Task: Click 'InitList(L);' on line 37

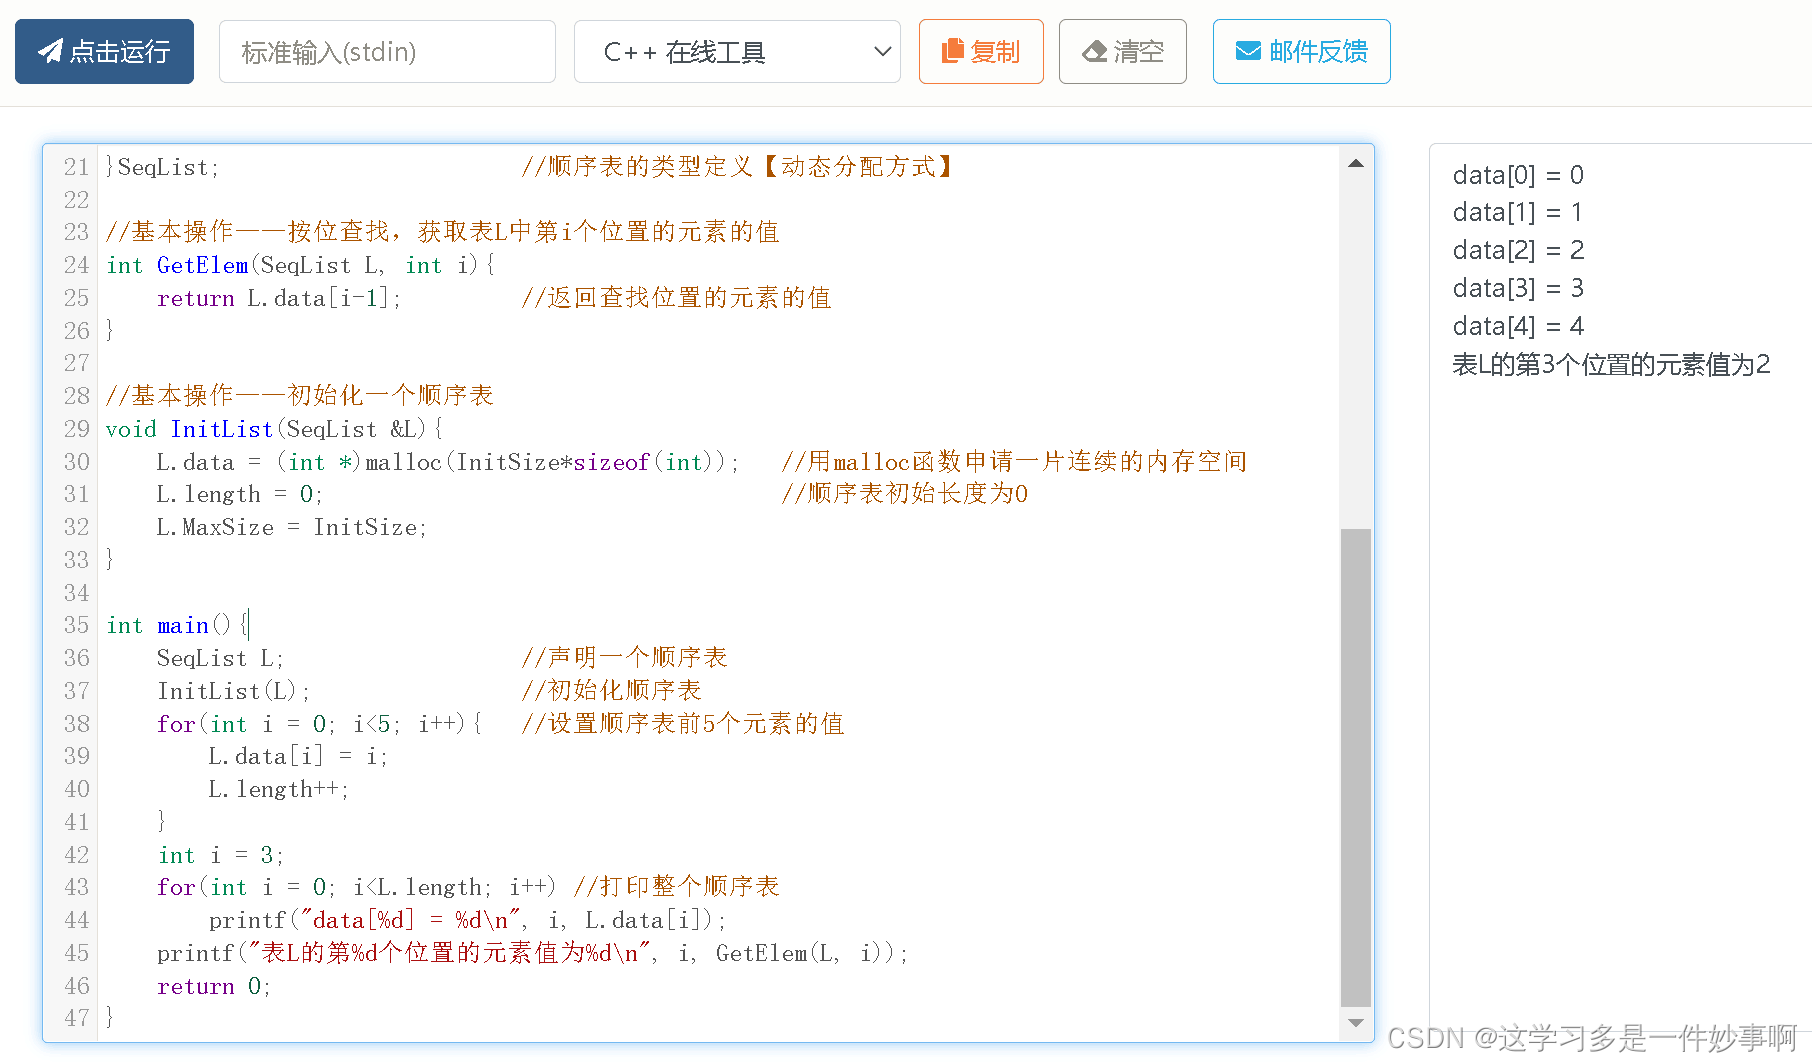Action: (x=233, y=691)
